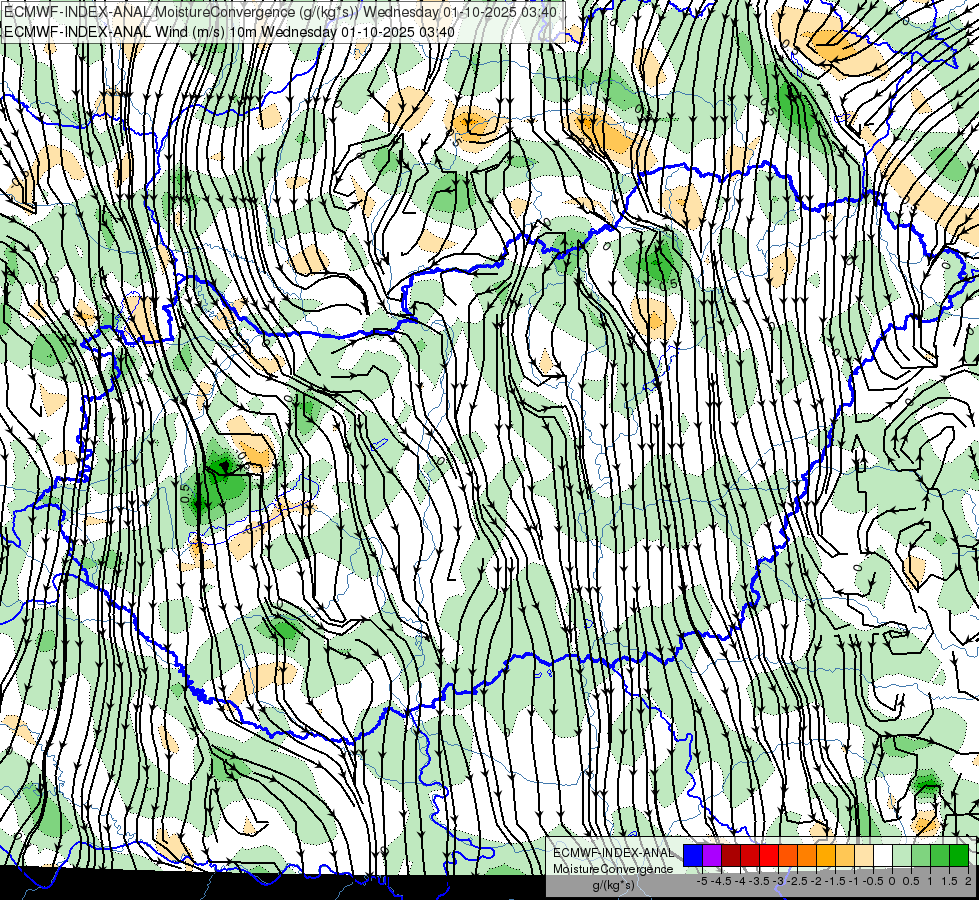Click the legend tick value -4.5
Image resolution: width=979 pixels, height=900 pixels.
(x=722, y=881)
